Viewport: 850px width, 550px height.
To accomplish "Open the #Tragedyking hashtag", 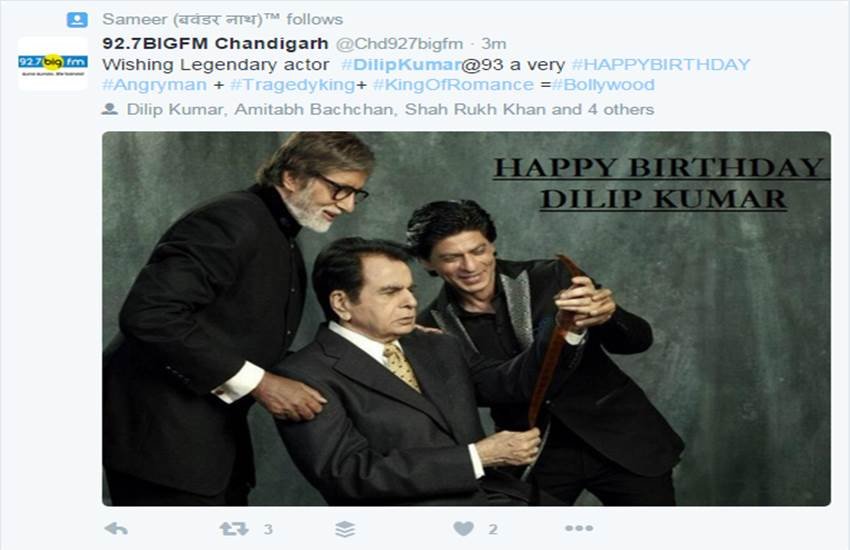I will pos(293,85).
